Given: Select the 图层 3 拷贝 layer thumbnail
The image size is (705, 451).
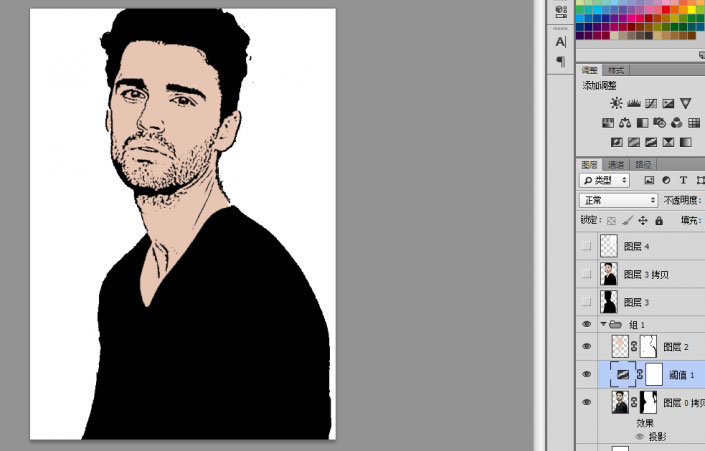Looking at the screenshot, I should tap(609, 274).
